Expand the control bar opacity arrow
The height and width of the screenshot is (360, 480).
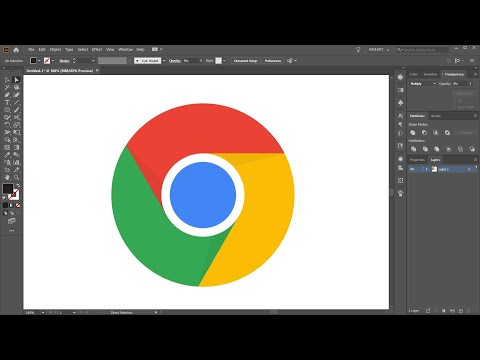201,61
